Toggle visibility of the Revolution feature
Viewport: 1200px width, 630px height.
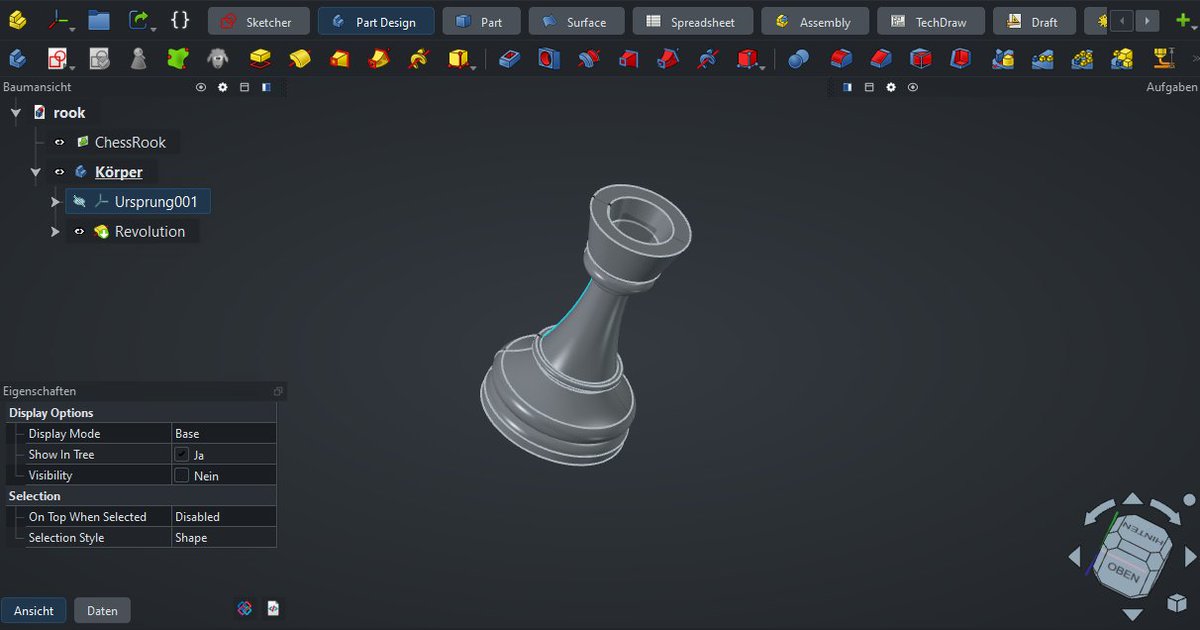79,231
